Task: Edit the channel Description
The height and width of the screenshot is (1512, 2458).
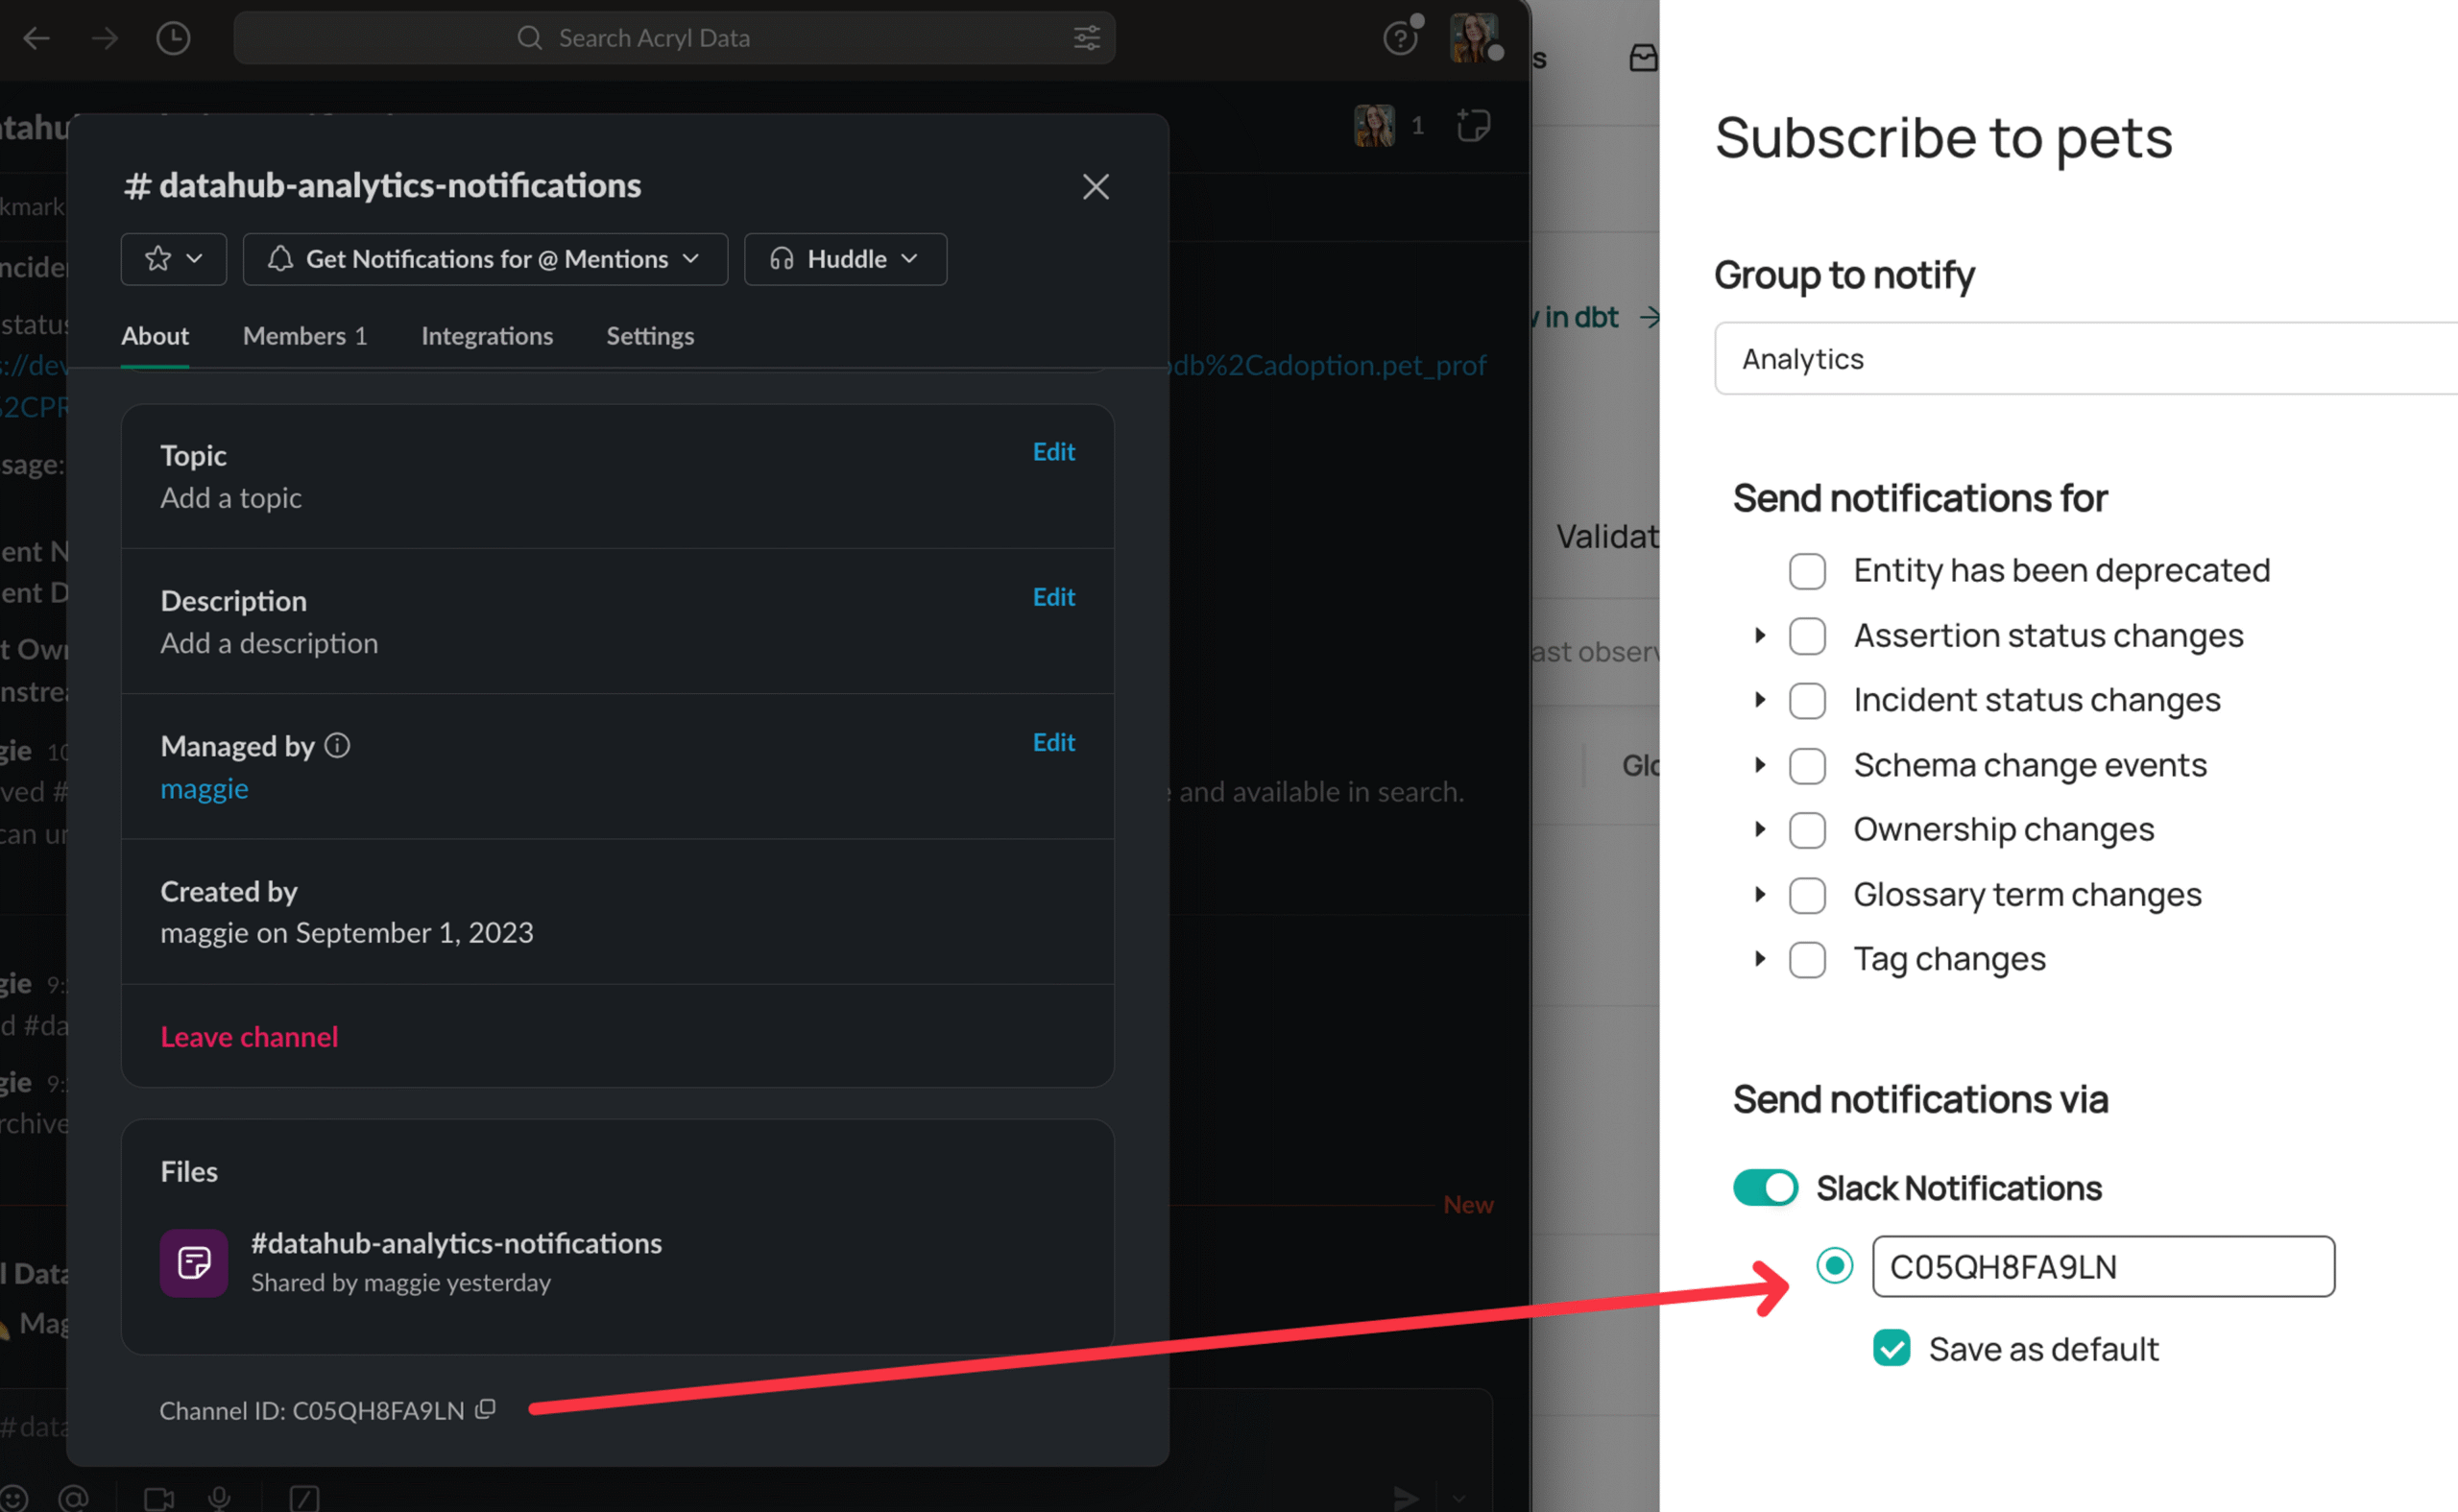Action: click(x=1054, y=597)
